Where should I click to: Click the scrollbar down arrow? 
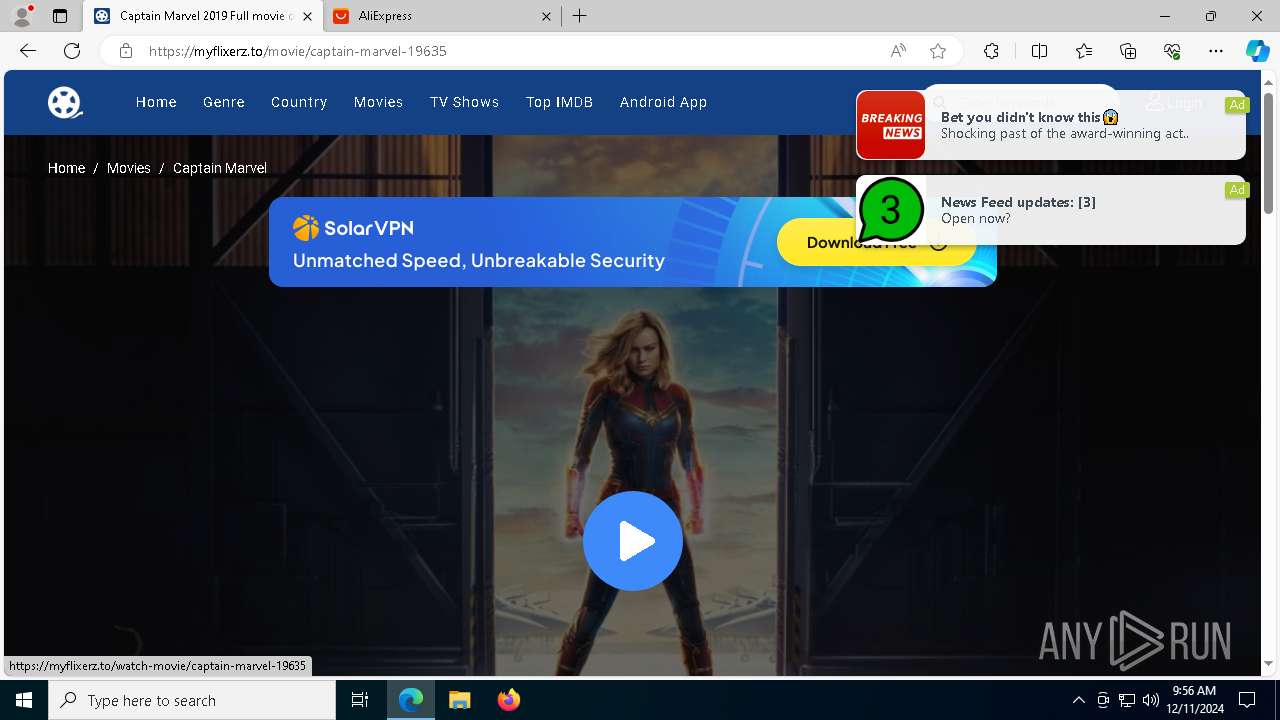[x=1268, y=663]
